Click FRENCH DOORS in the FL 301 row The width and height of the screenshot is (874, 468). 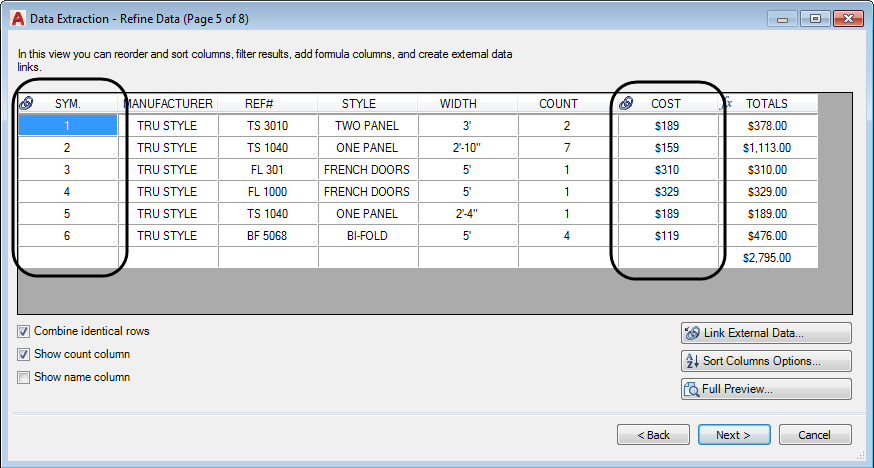368,170
